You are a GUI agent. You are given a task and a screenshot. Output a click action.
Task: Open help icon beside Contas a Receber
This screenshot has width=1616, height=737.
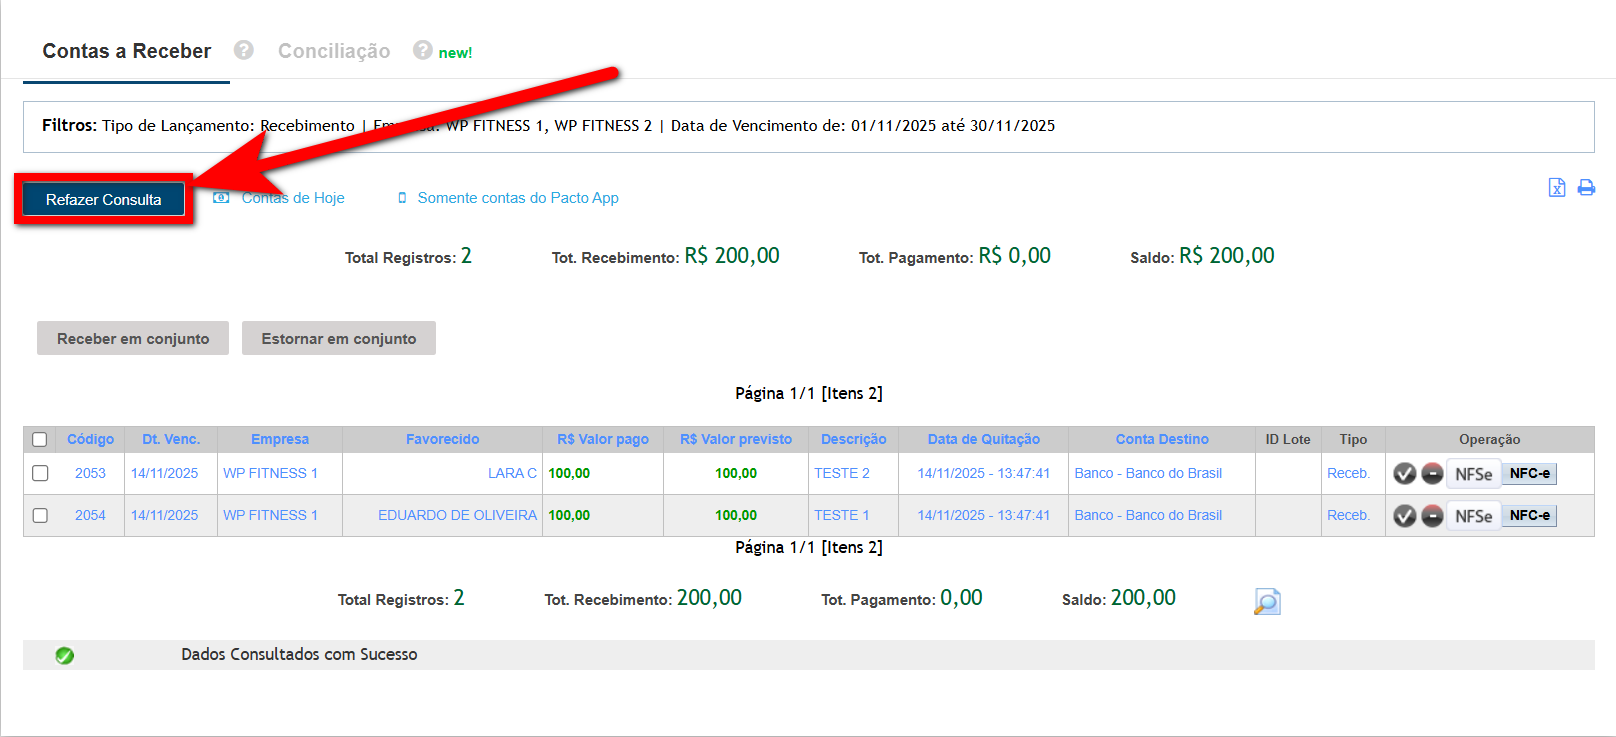(x=243, y=50)
